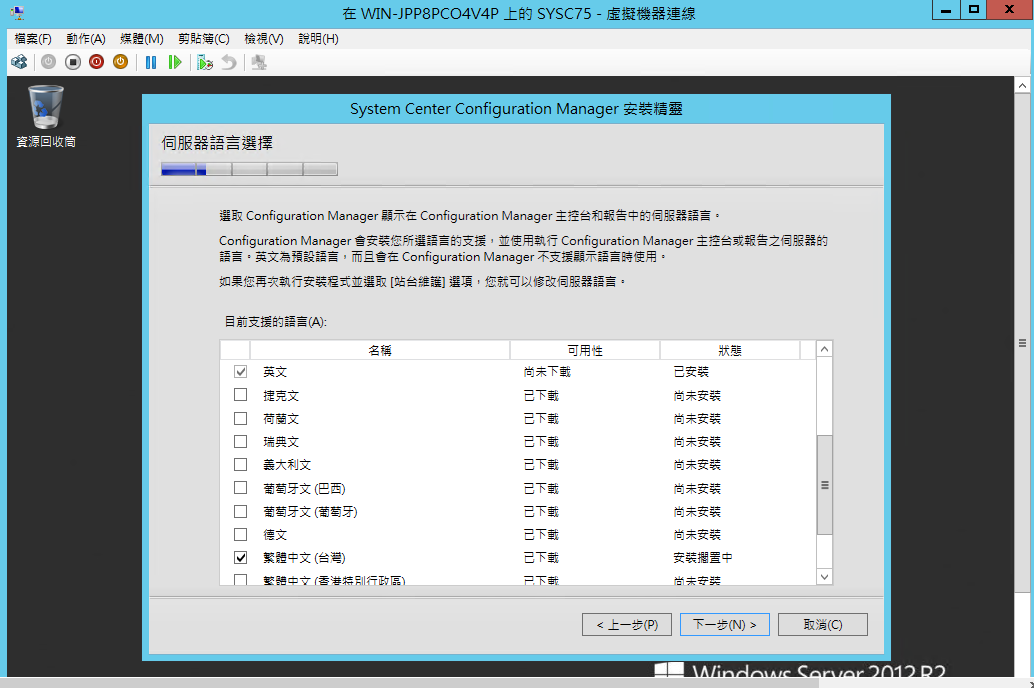This screenshot has width=1034, height=688.
Task: Go back with the 上一步(P) button
Action: pyautogui.click(x=626, y=625)
